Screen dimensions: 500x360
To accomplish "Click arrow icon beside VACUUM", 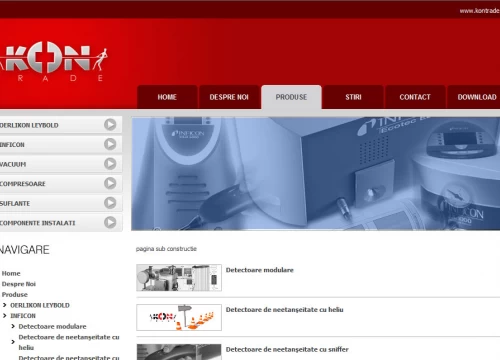I will click(x=110, y=164).
